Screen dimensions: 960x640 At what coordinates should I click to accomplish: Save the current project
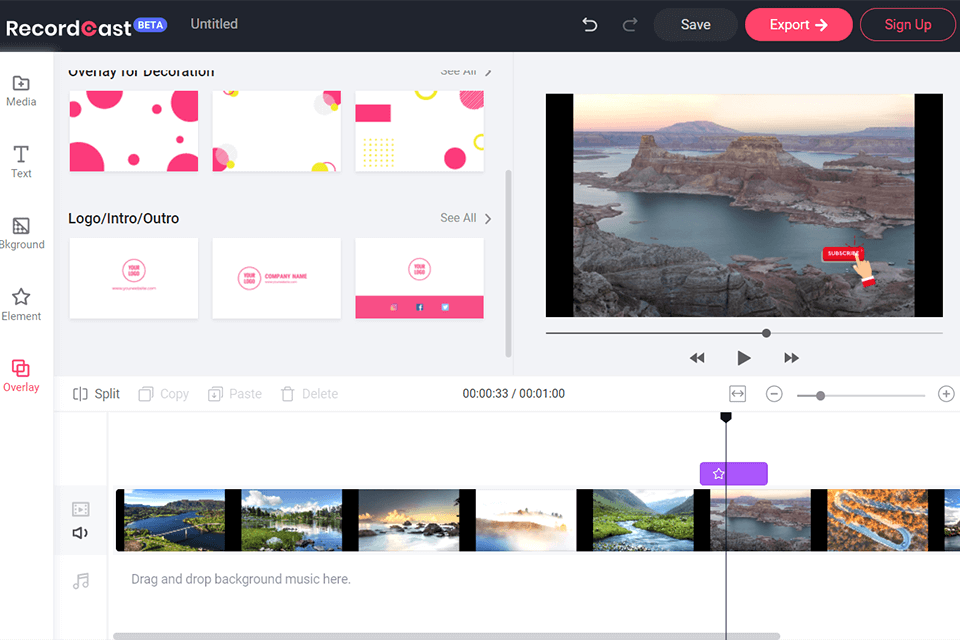tap(695, 24)
